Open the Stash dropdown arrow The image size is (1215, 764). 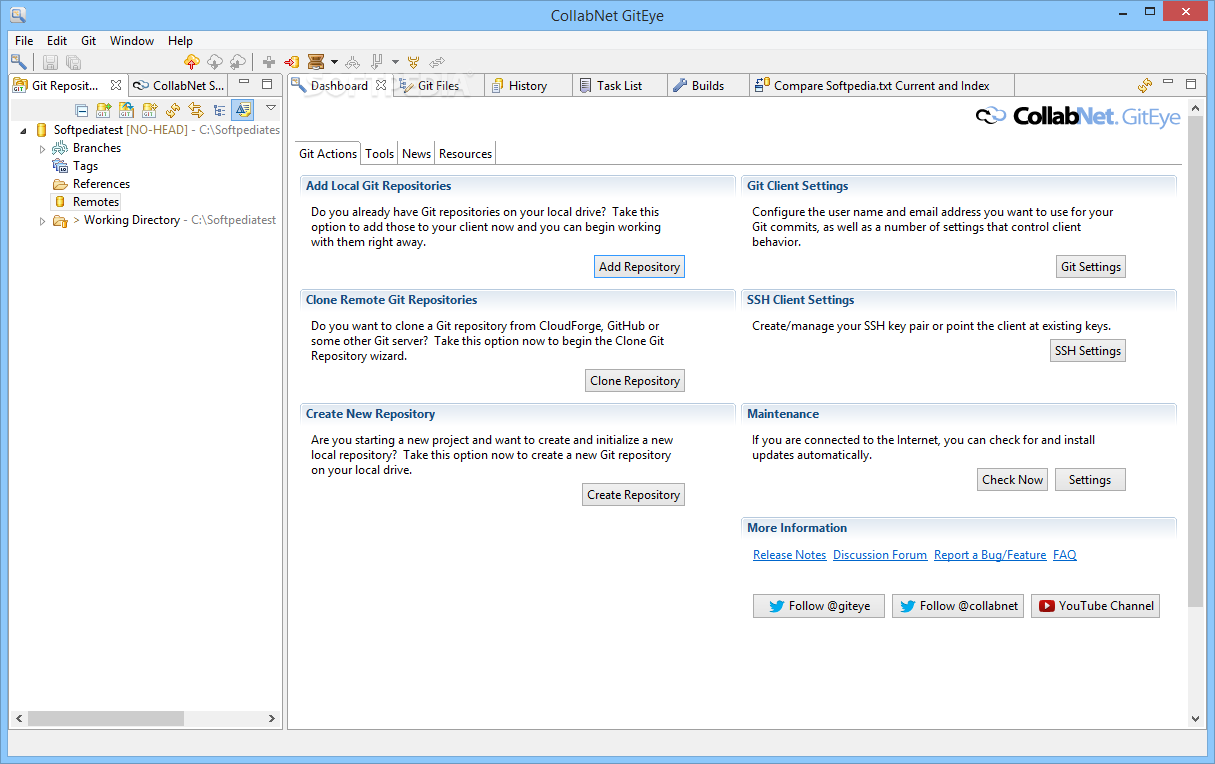[x=334, y=62]
